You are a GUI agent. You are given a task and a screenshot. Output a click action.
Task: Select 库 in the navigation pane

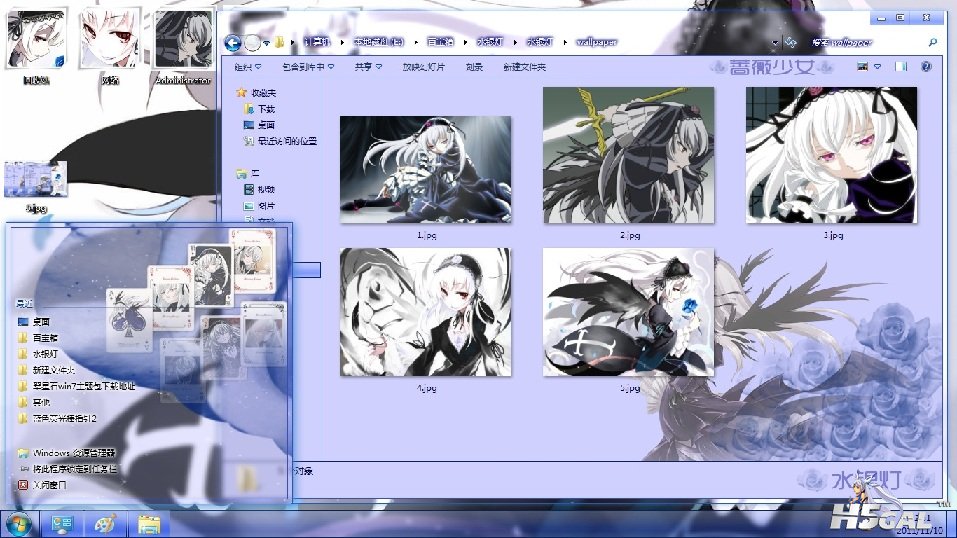[x=255, y=173]
